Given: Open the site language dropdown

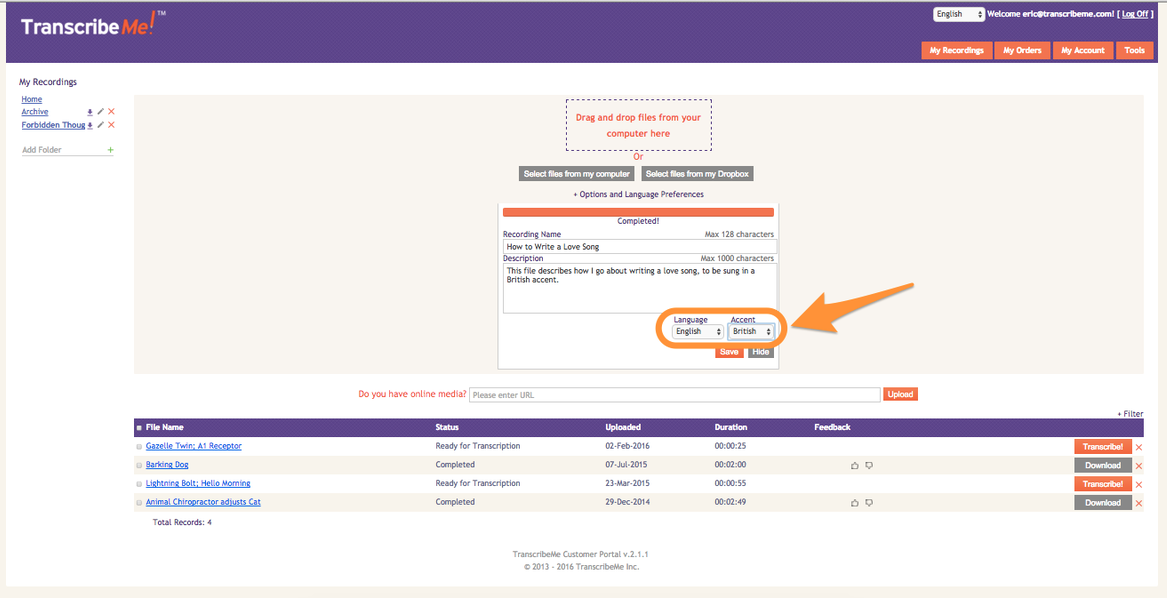Looking at the screenshot, I should coord(959,14).
